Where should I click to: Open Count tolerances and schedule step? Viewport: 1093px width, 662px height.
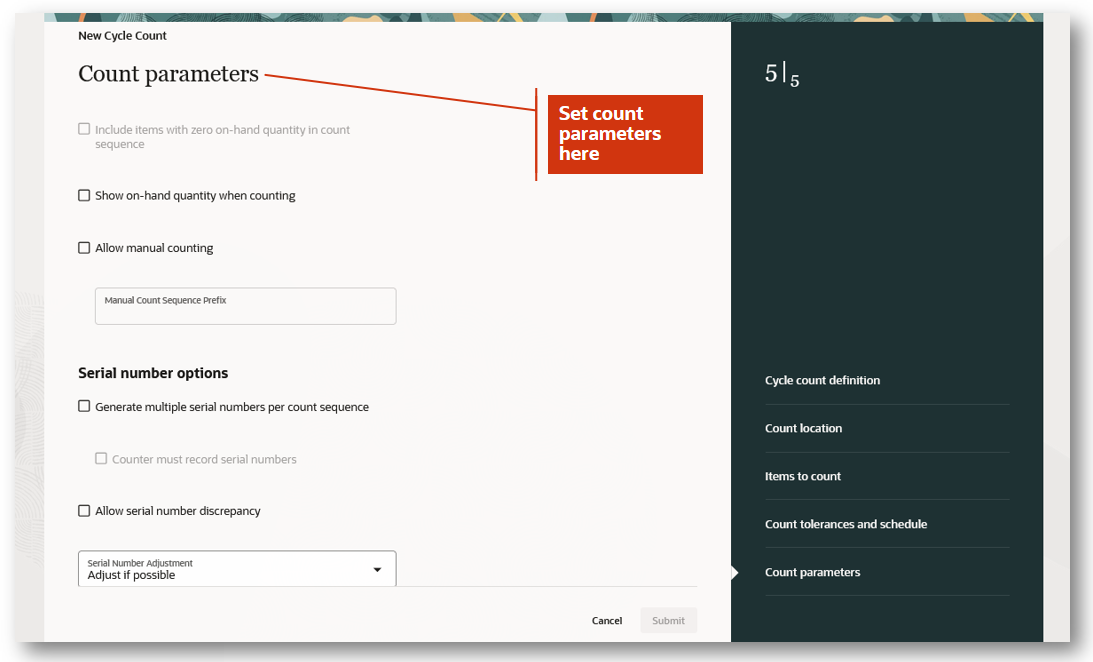click(846, 524)
